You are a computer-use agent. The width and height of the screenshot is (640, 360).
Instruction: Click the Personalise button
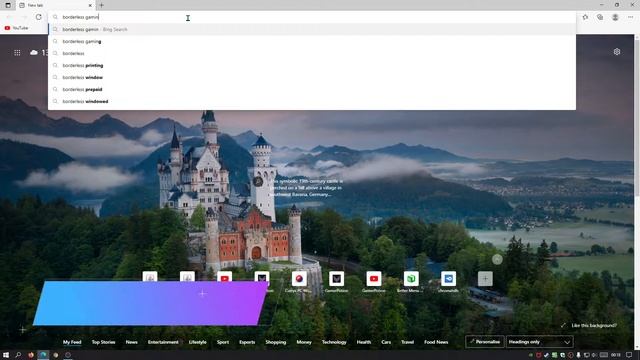(x=484, y=342)
